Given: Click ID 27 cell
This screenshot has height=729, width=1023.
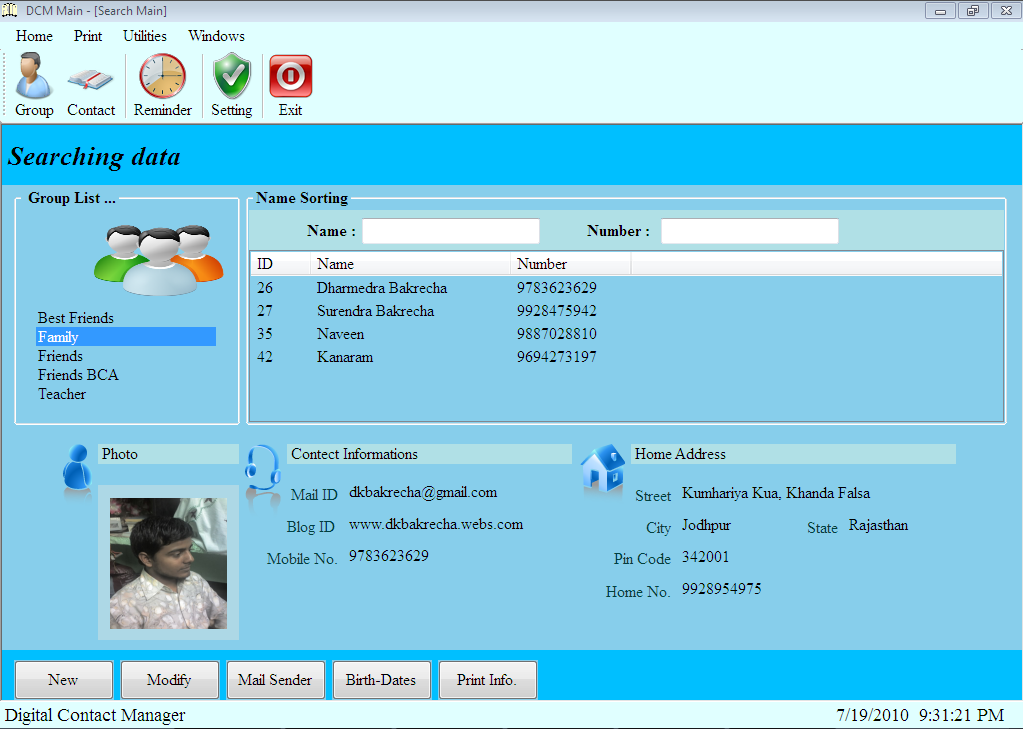Looking at the screenshot, I should [265, 311].
